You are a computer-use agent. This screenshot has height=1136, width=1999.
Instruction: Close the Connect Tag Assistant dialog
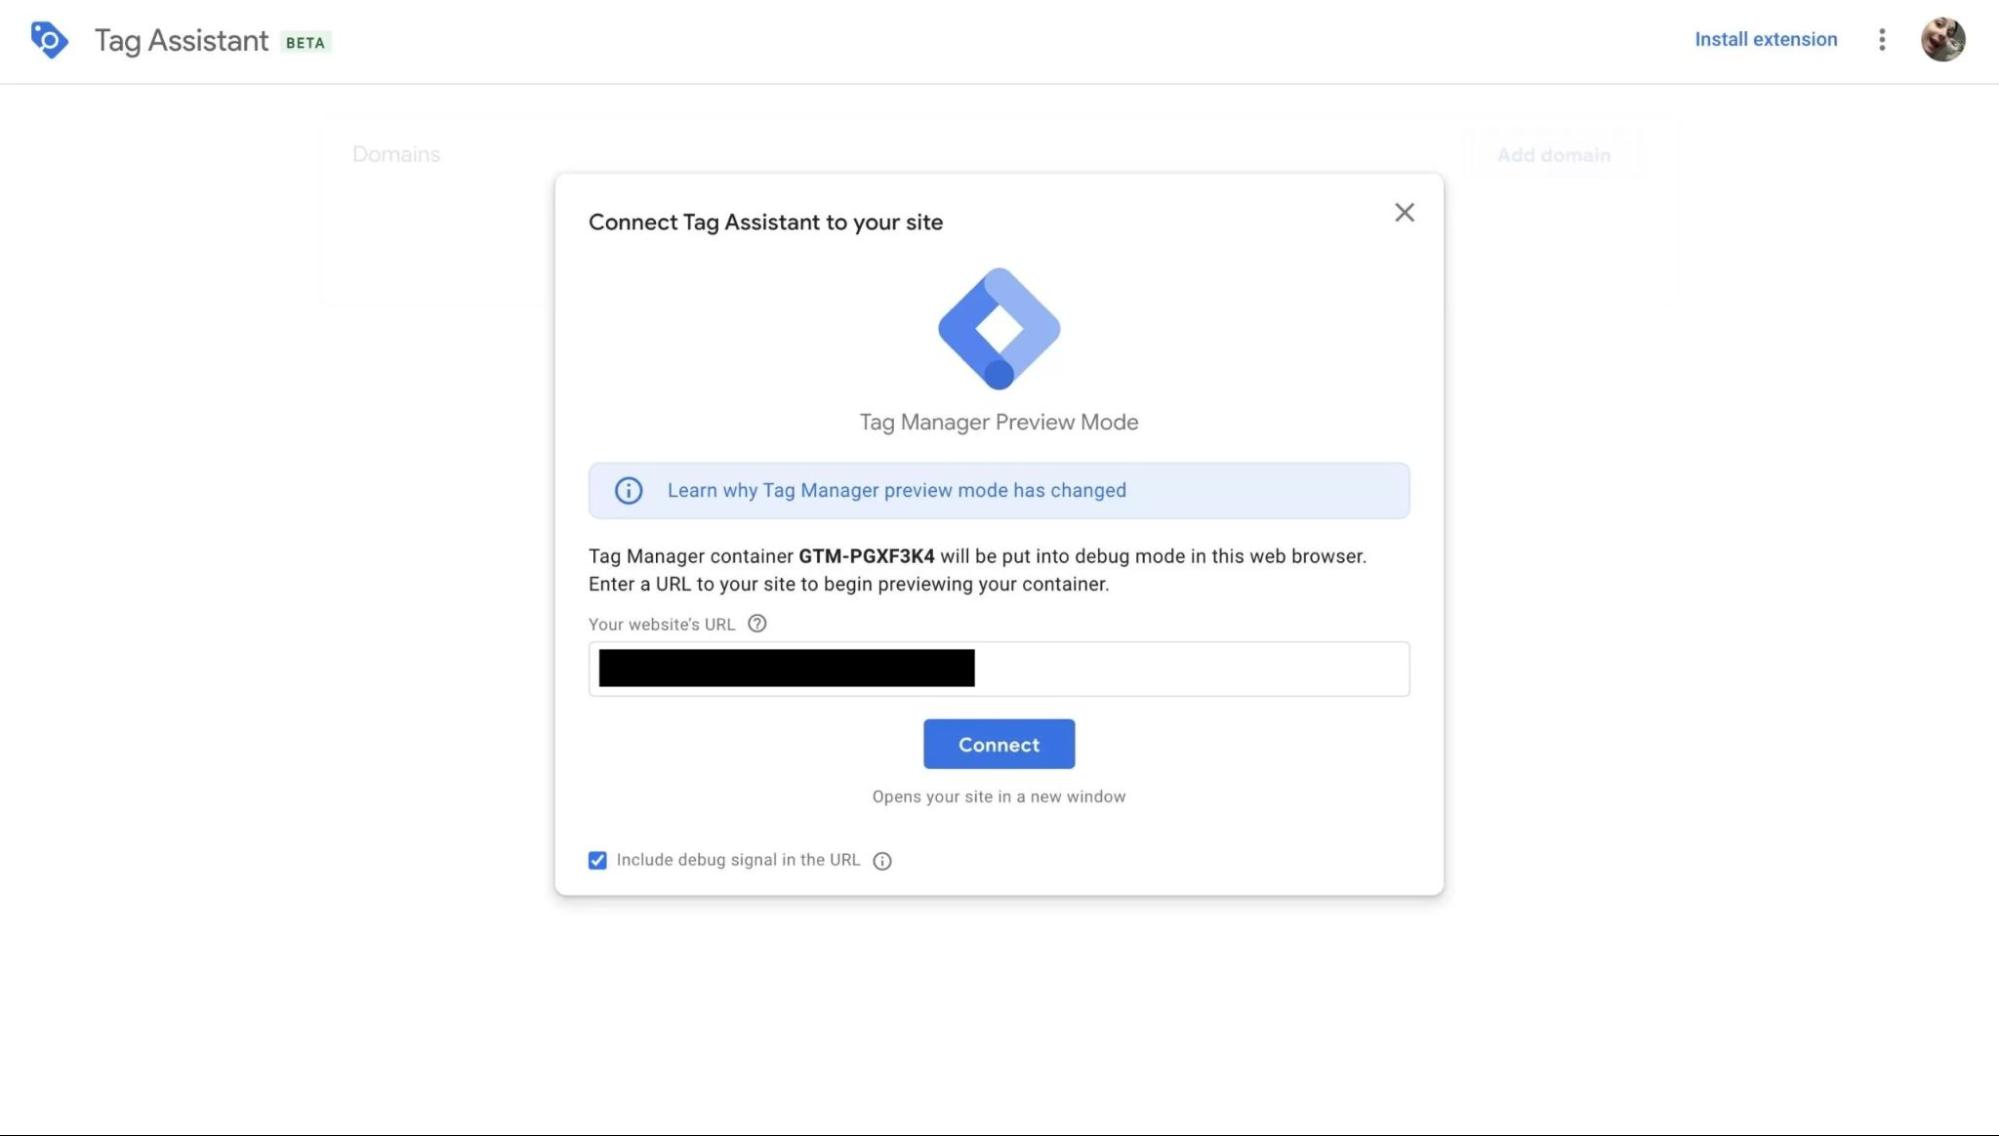[1404, 212]
